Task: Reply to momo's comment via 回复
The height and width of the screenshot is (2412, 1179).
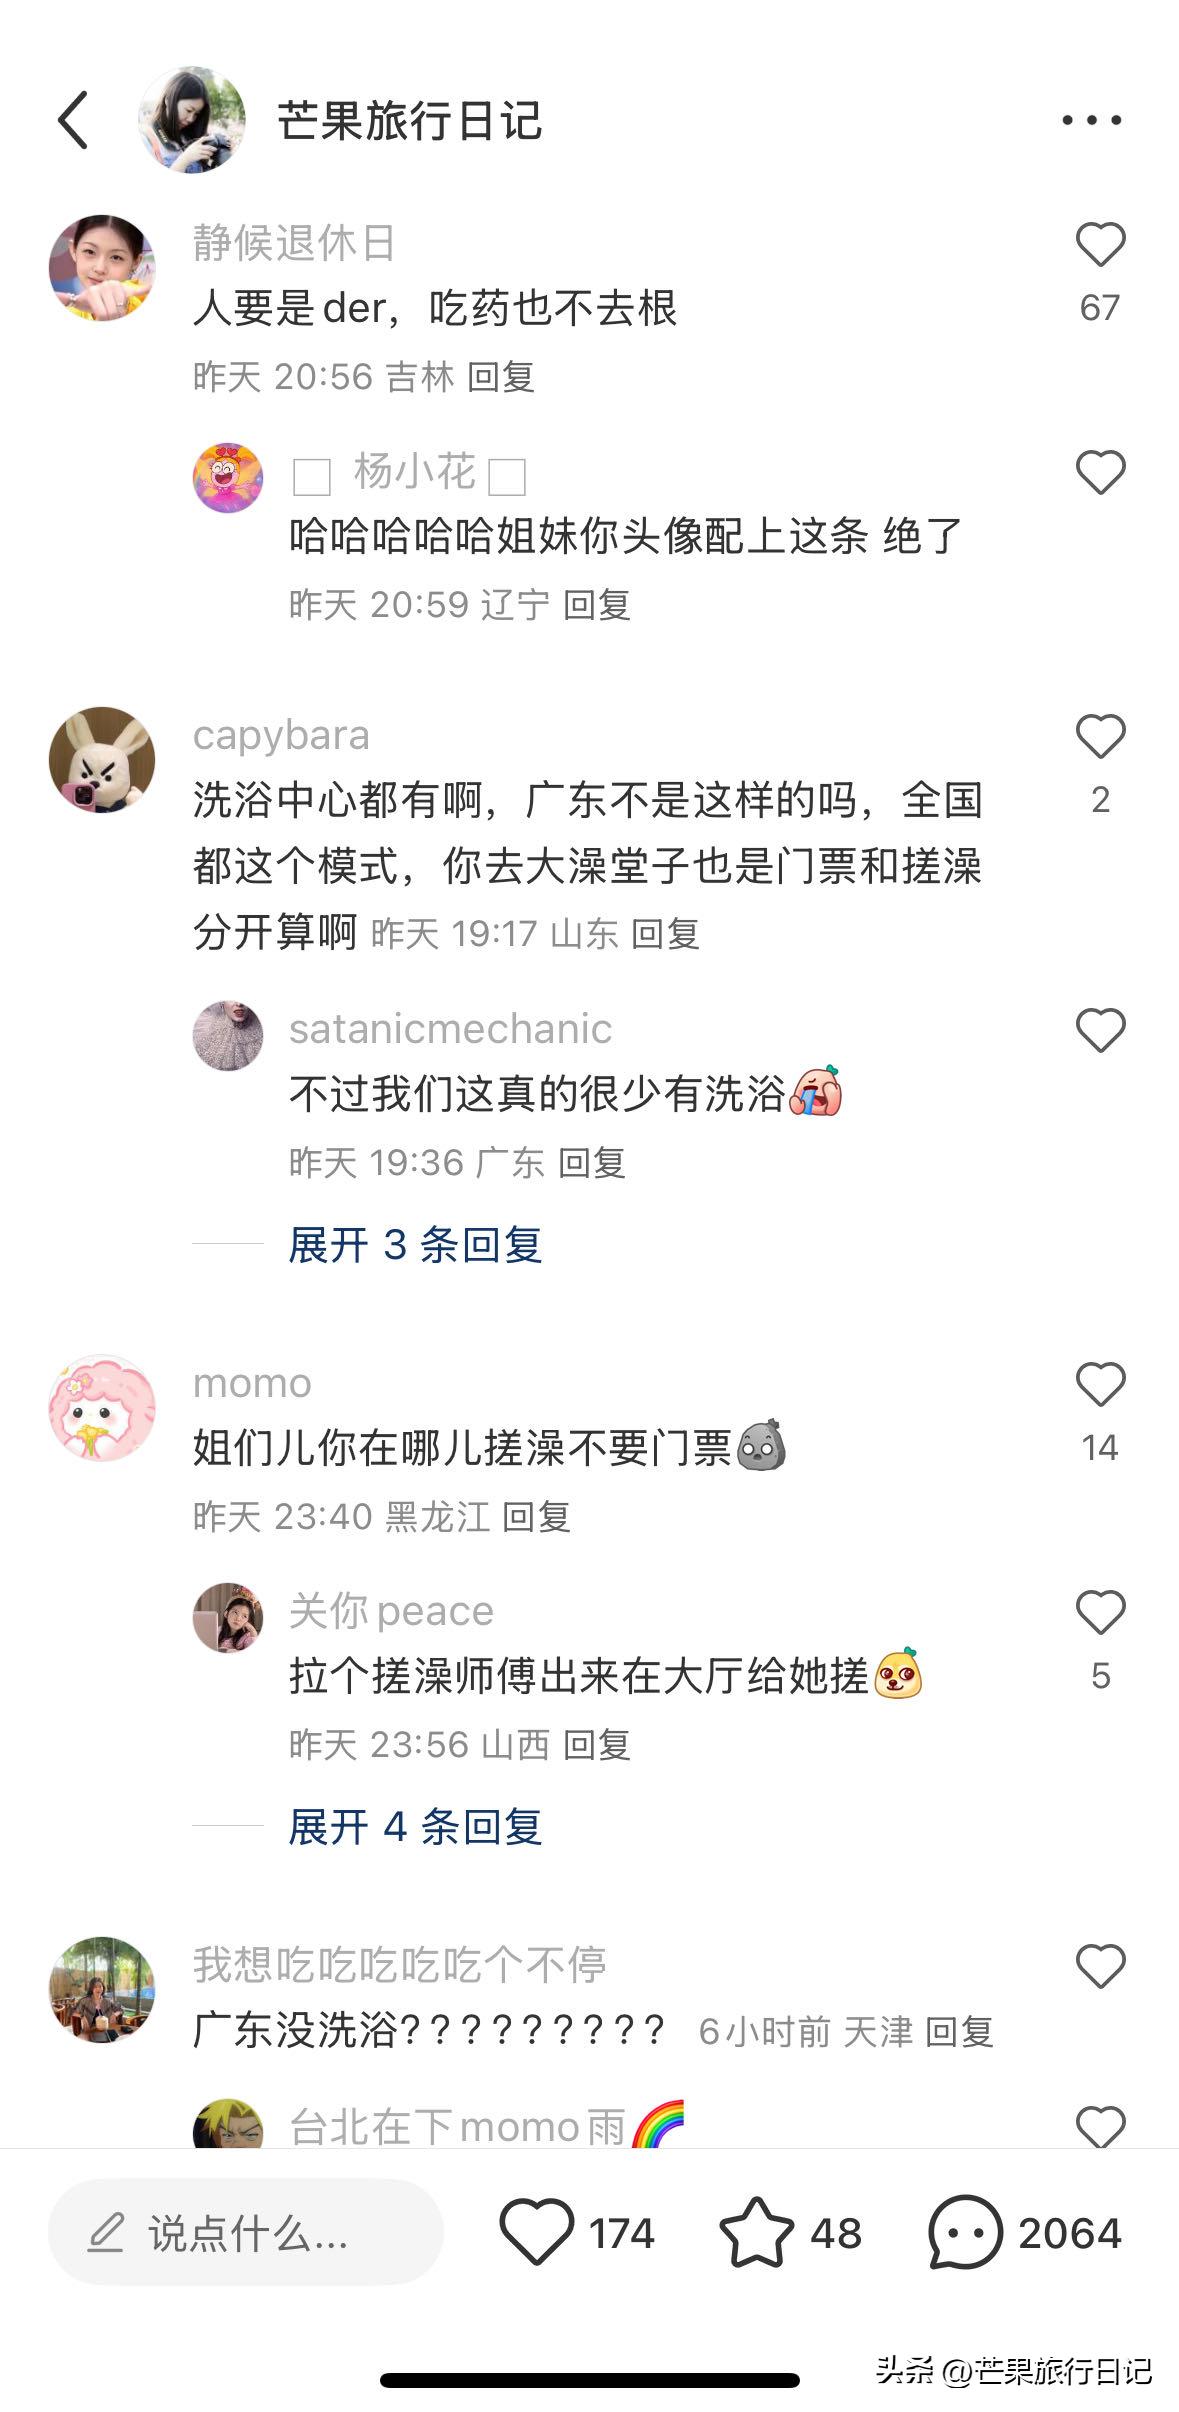Action: tap(536, 1517)
